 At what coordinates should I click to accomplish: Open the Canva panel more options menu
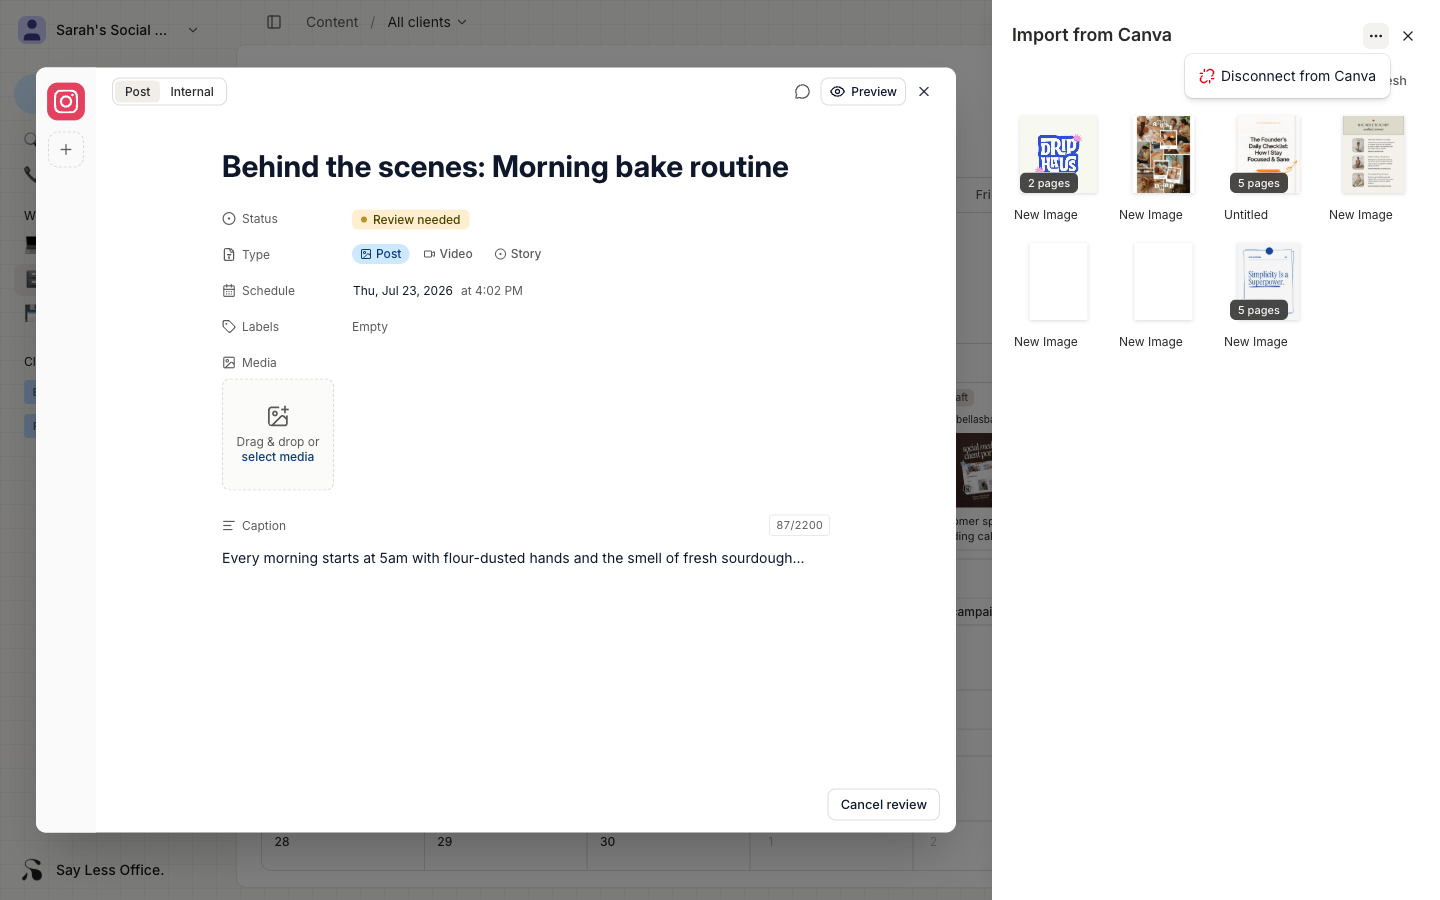click(1376, 36)
